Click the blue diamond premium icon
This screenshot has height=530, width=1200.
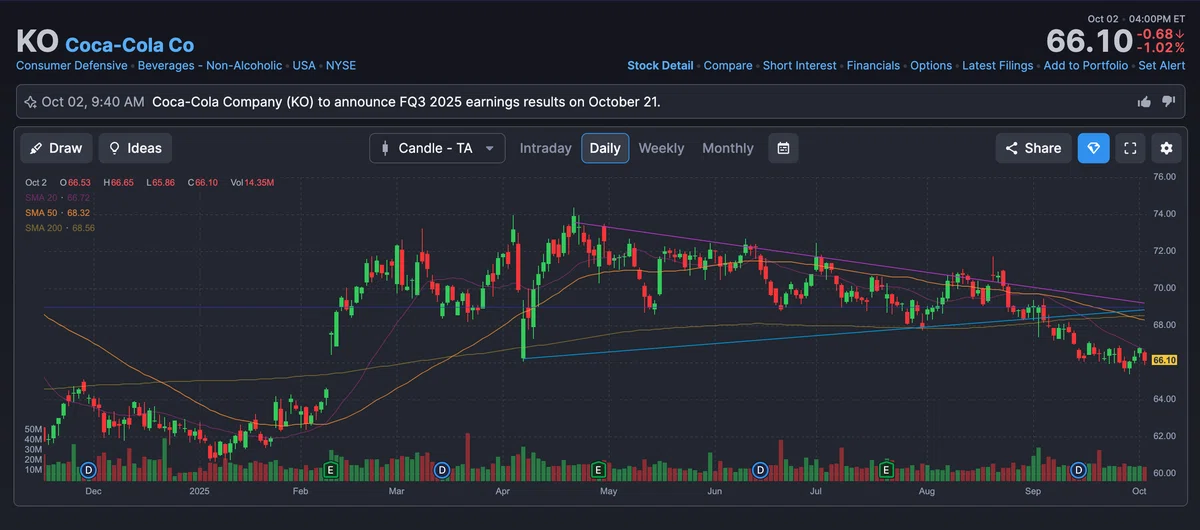click(x=1094, y=148)
